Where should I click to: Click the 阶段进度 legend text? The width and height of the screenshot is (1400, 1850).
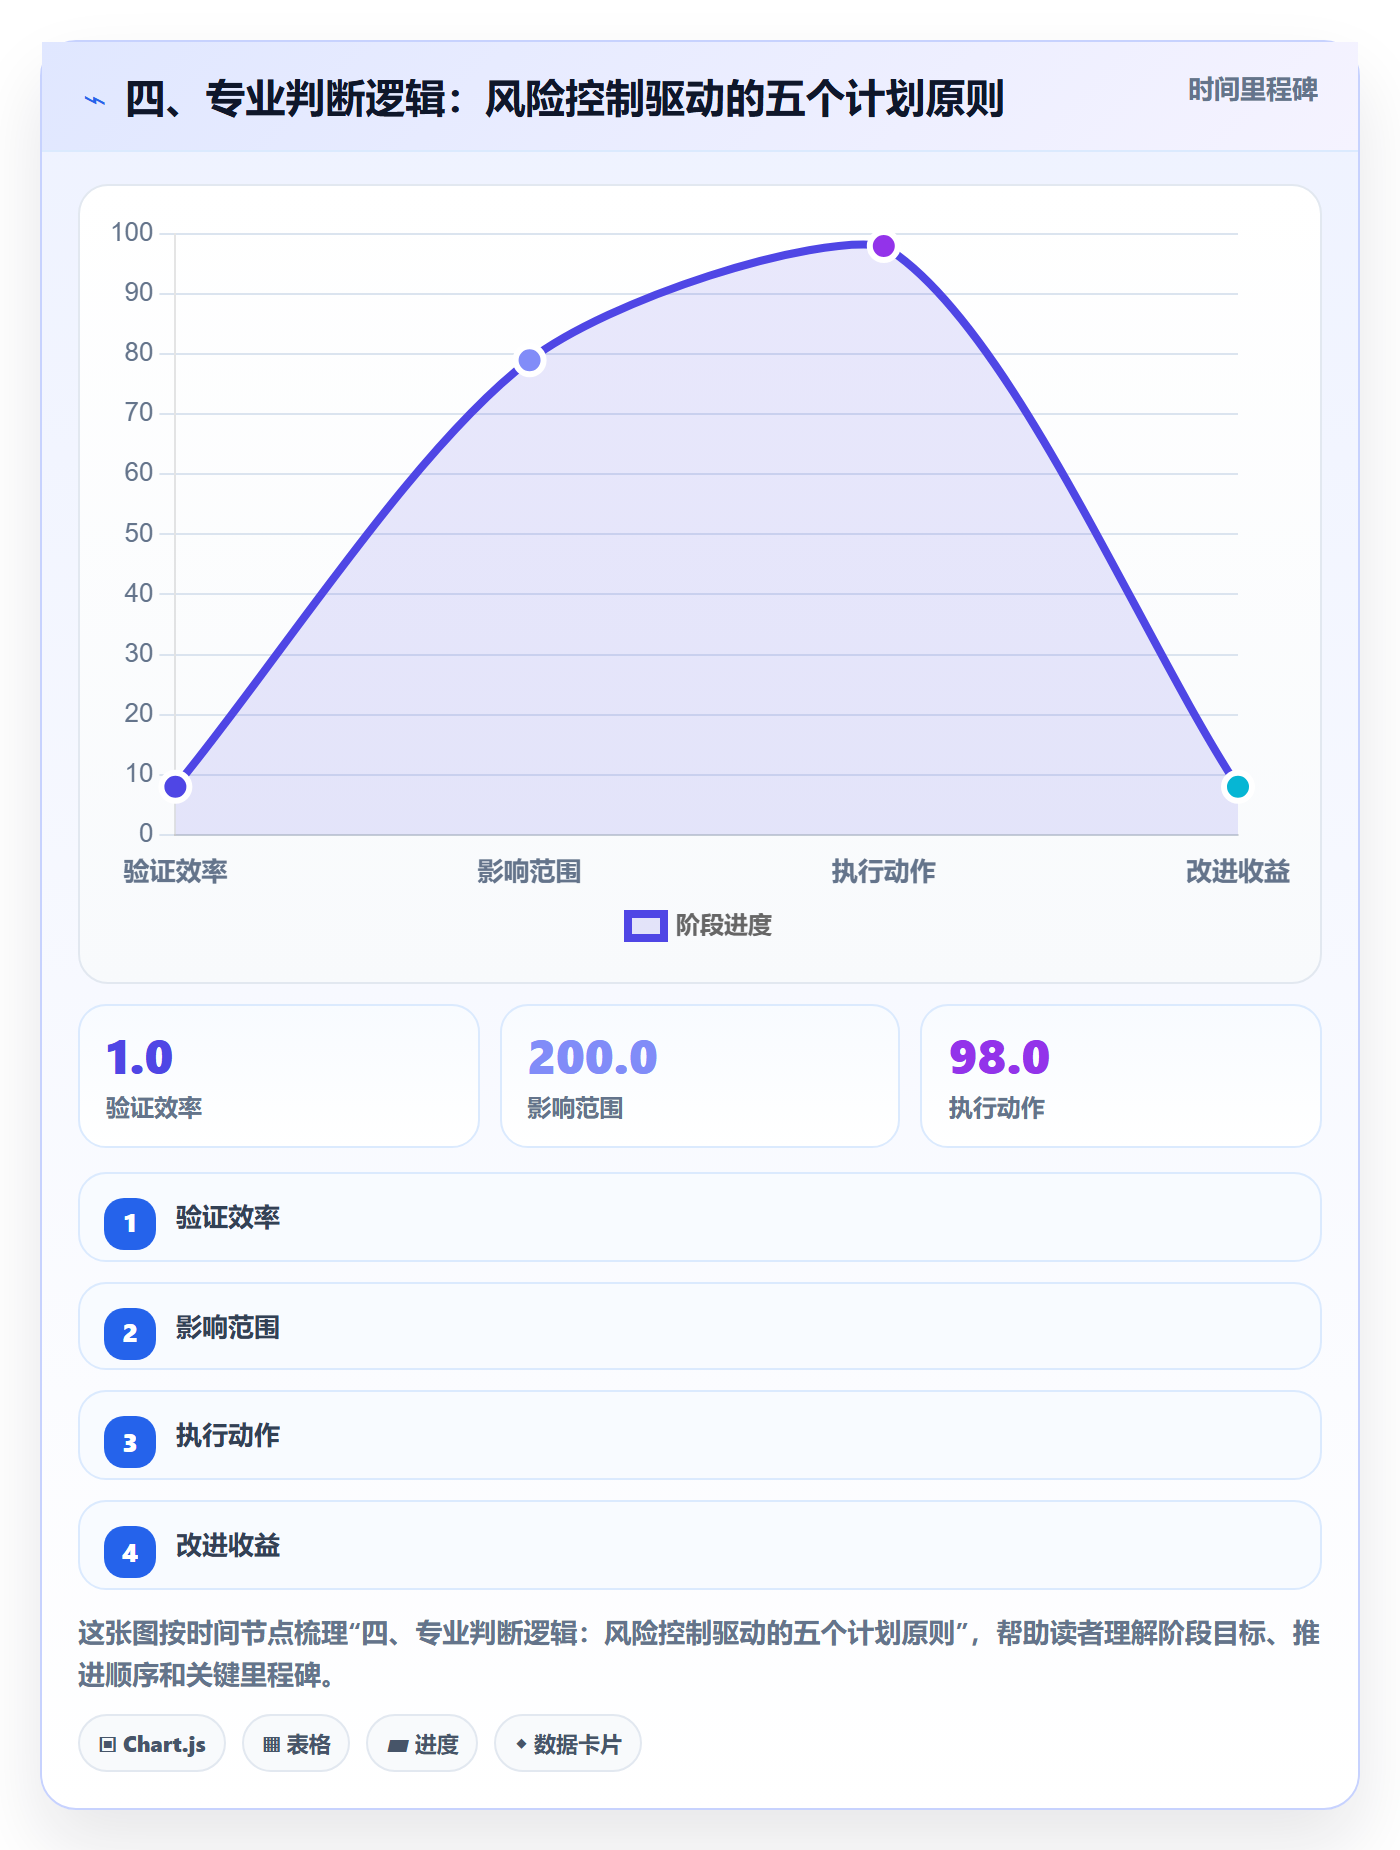click(x=724, y=926)
